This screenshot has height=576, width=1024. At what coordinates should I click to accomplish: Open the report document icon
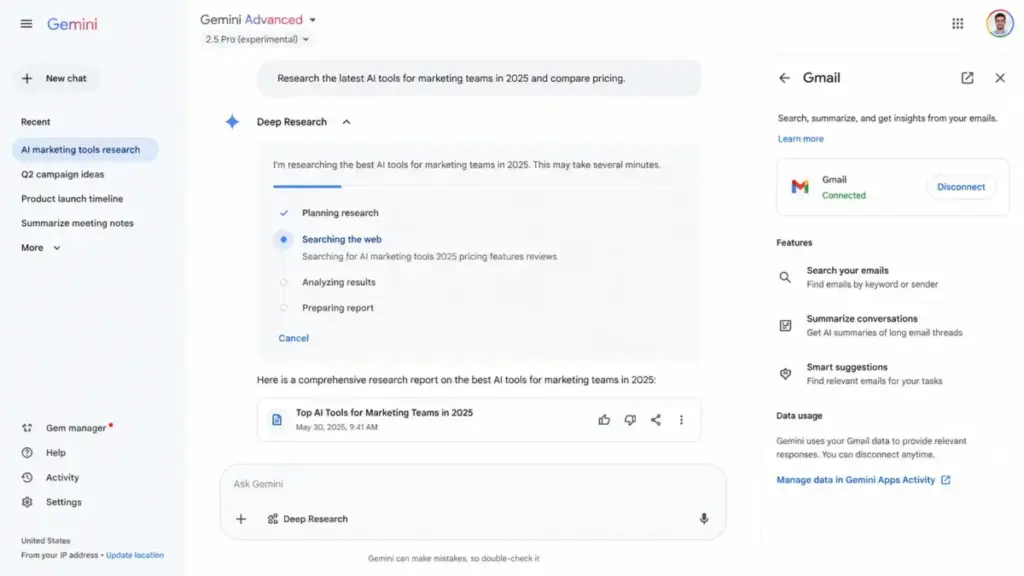pyautogui.click(x=277, y=420)
